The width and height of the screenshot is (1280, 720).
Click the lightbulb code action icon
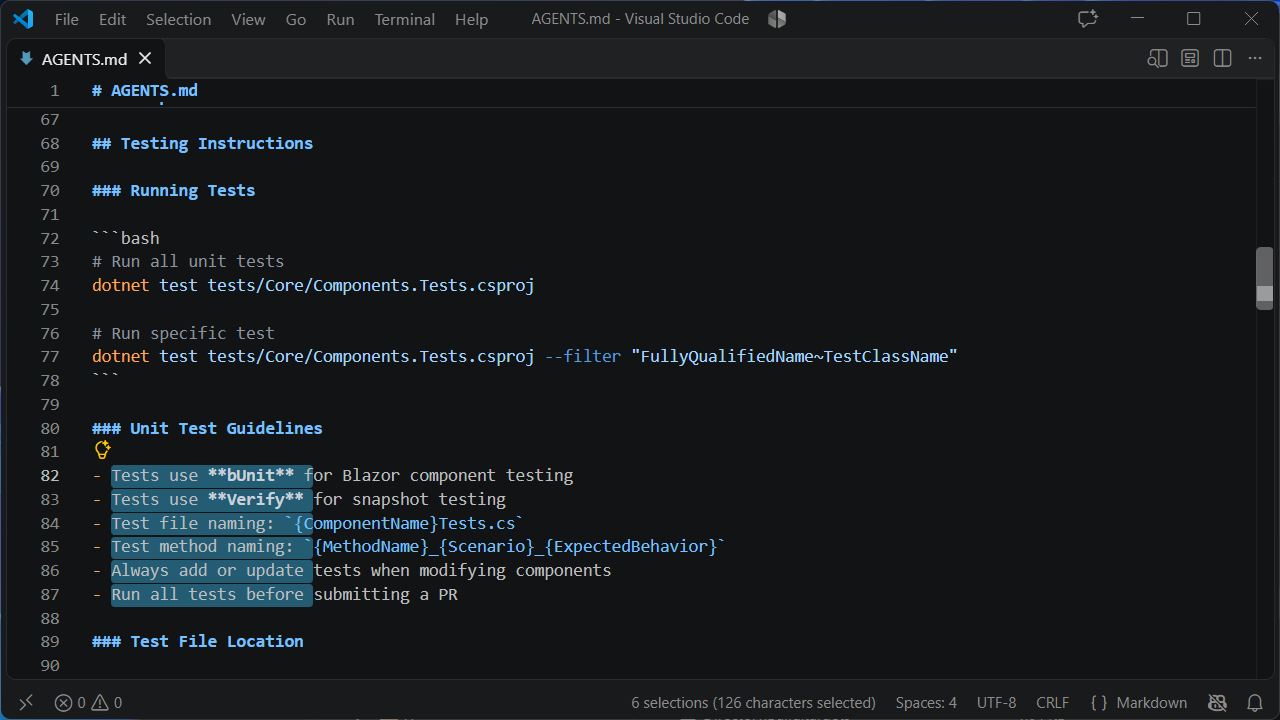pos(102,450)
